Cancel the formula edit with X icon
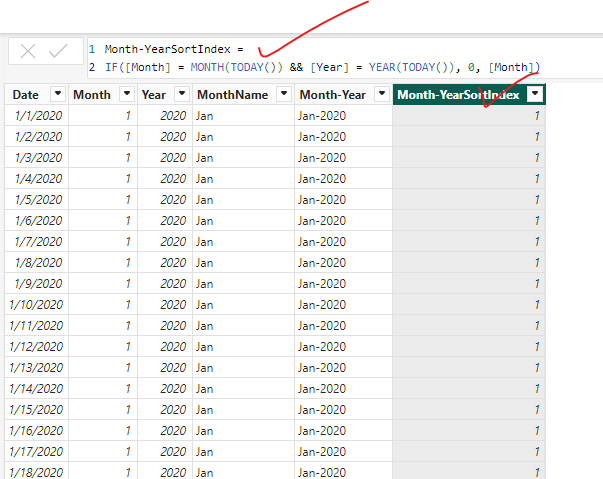Image resolution: width=603 pixels, height=479 pixels. pyautogui.click(x=28, y=51)
